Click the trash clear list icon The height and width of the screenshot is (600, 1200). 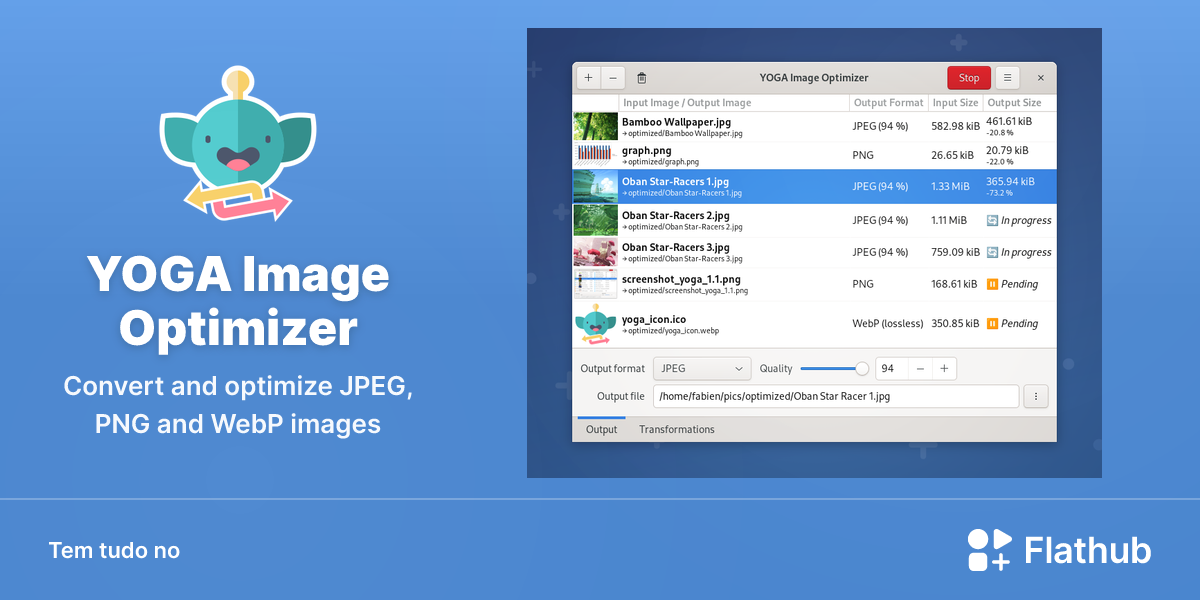642,78
